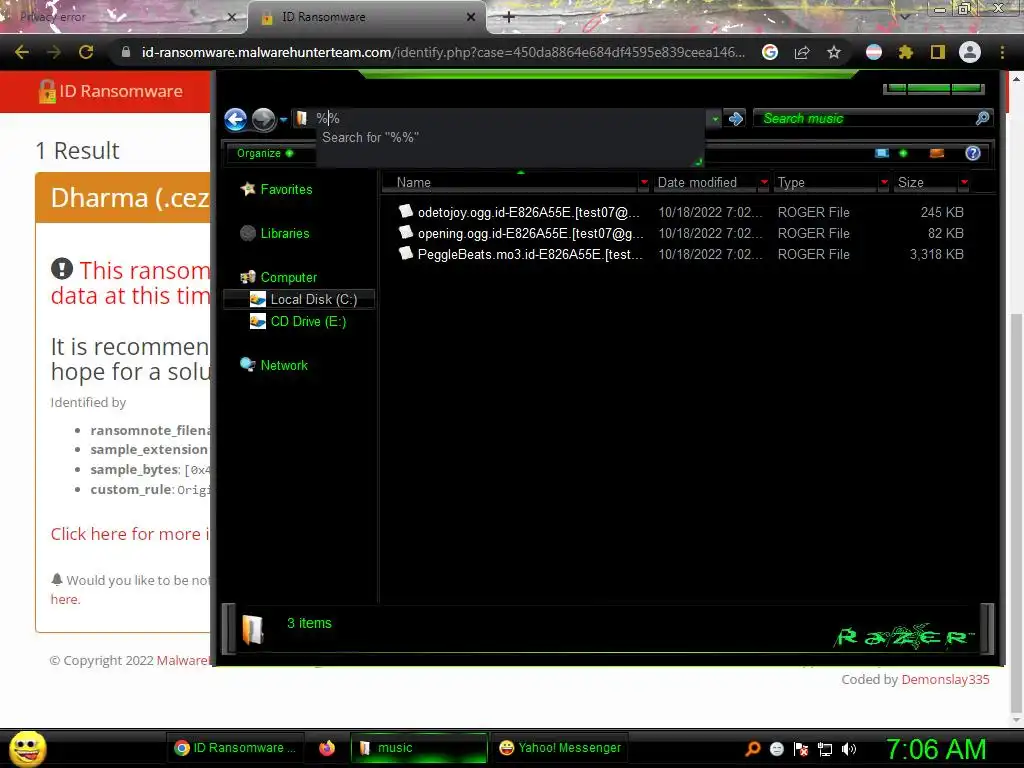The height and width of the screenshot is (768, 1024).
Task: Click the smiley Start button on taskbar
Action: [27, 748]
